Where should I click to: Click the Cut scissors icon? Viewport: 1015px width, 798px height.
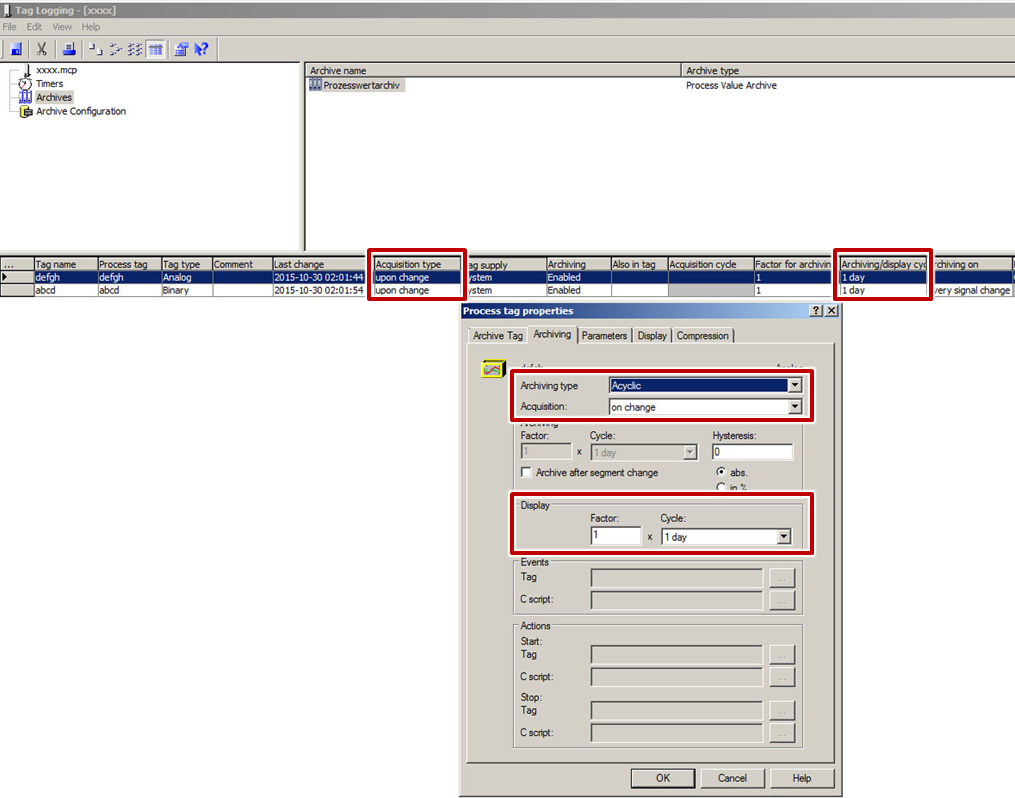42,49
